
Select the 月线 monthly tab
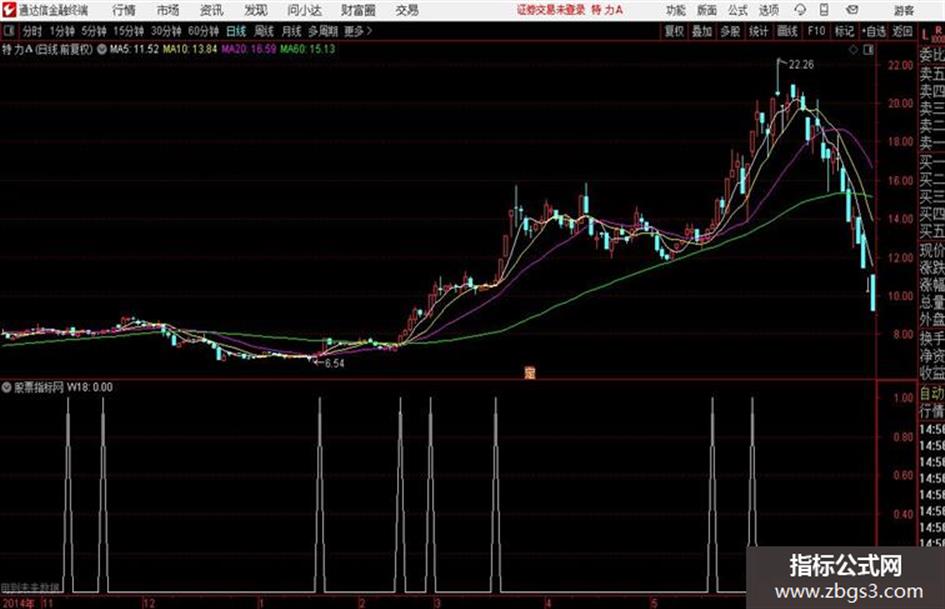[292, 31]
